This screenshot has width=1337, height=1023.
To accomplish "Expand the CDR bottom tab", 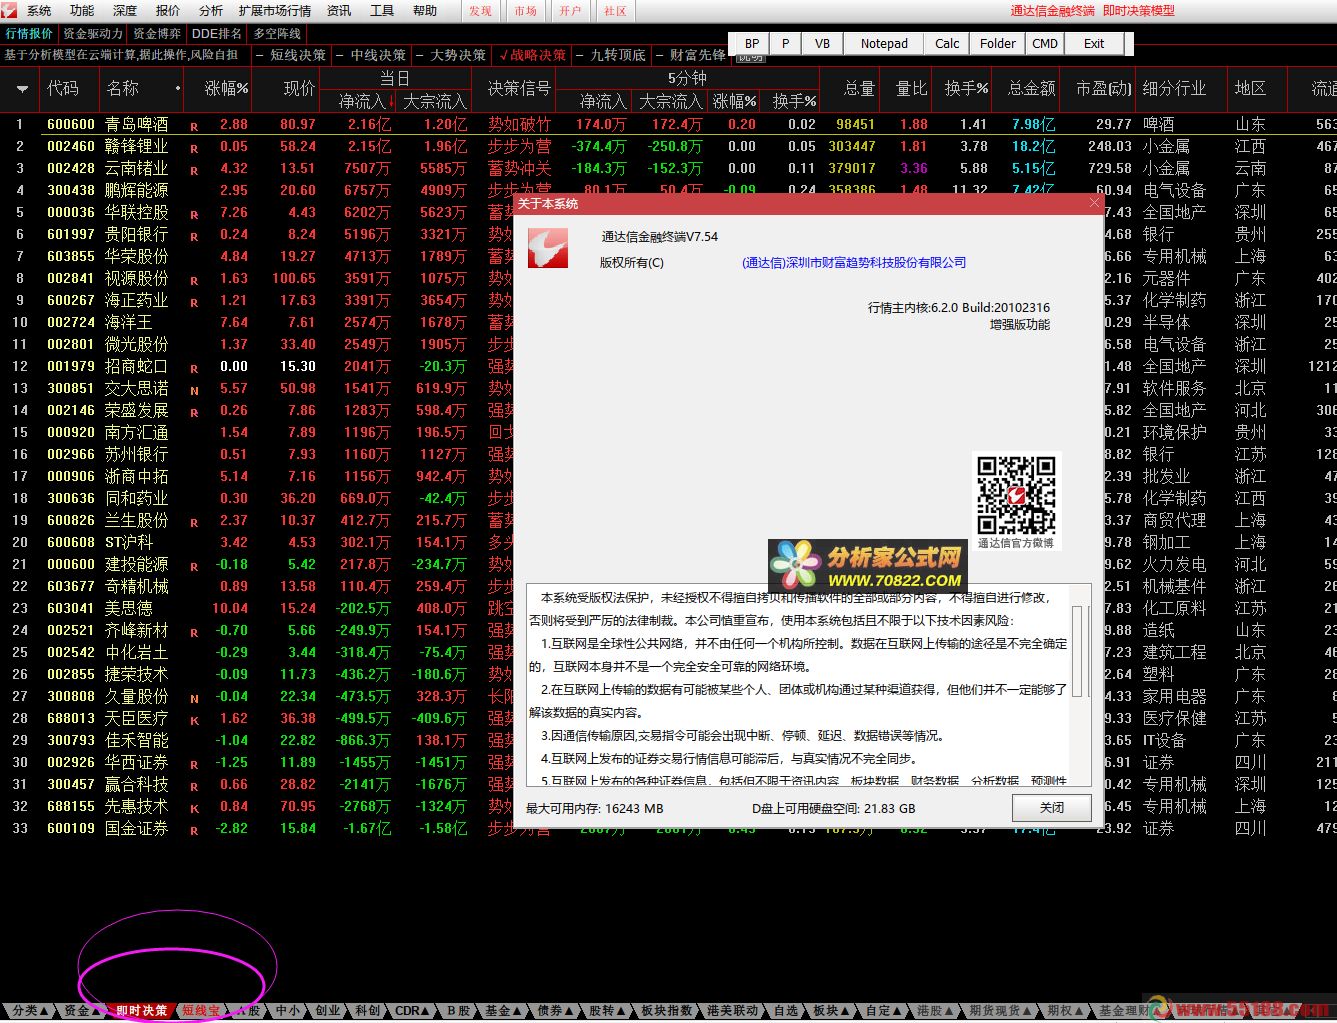I will (412, 1011).
